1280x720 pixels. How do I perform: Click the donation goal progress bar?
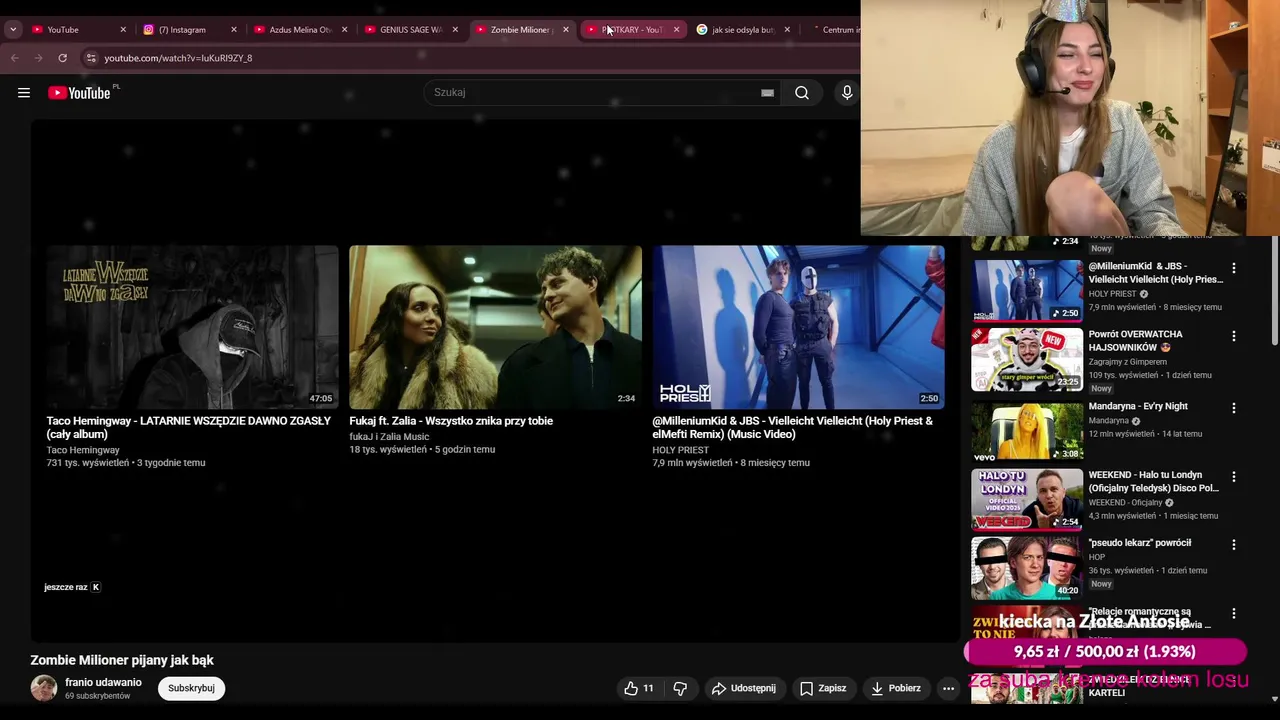click(x=1105, y=651)
